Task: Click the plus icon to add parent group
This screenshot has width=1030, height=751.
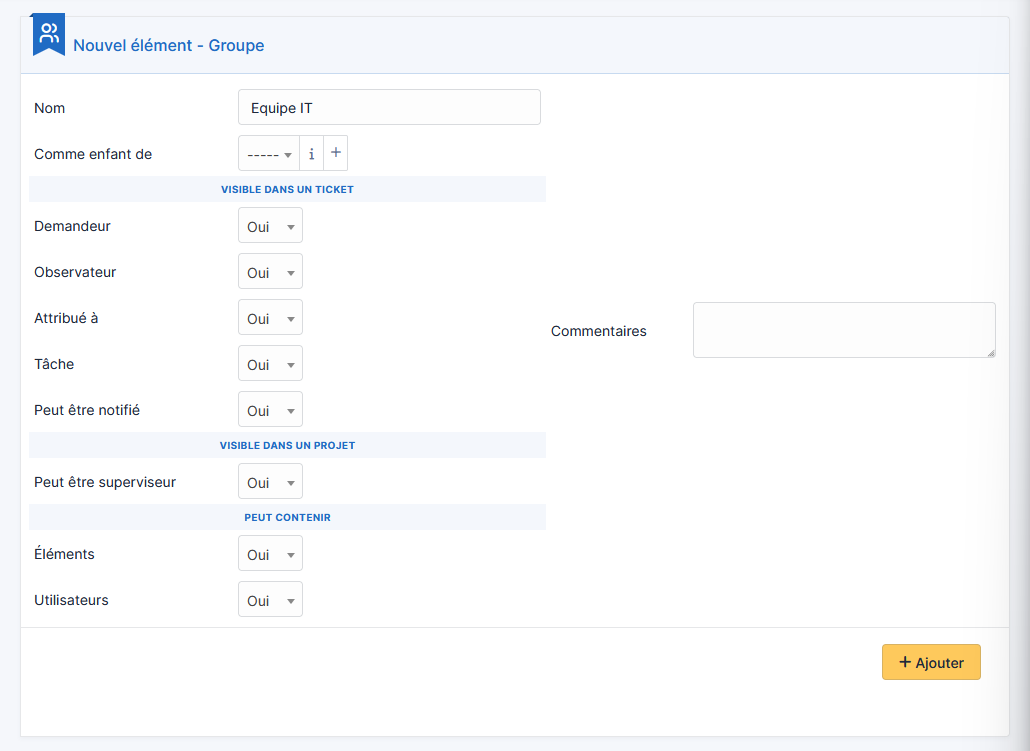Action: [x=336, y=153]
